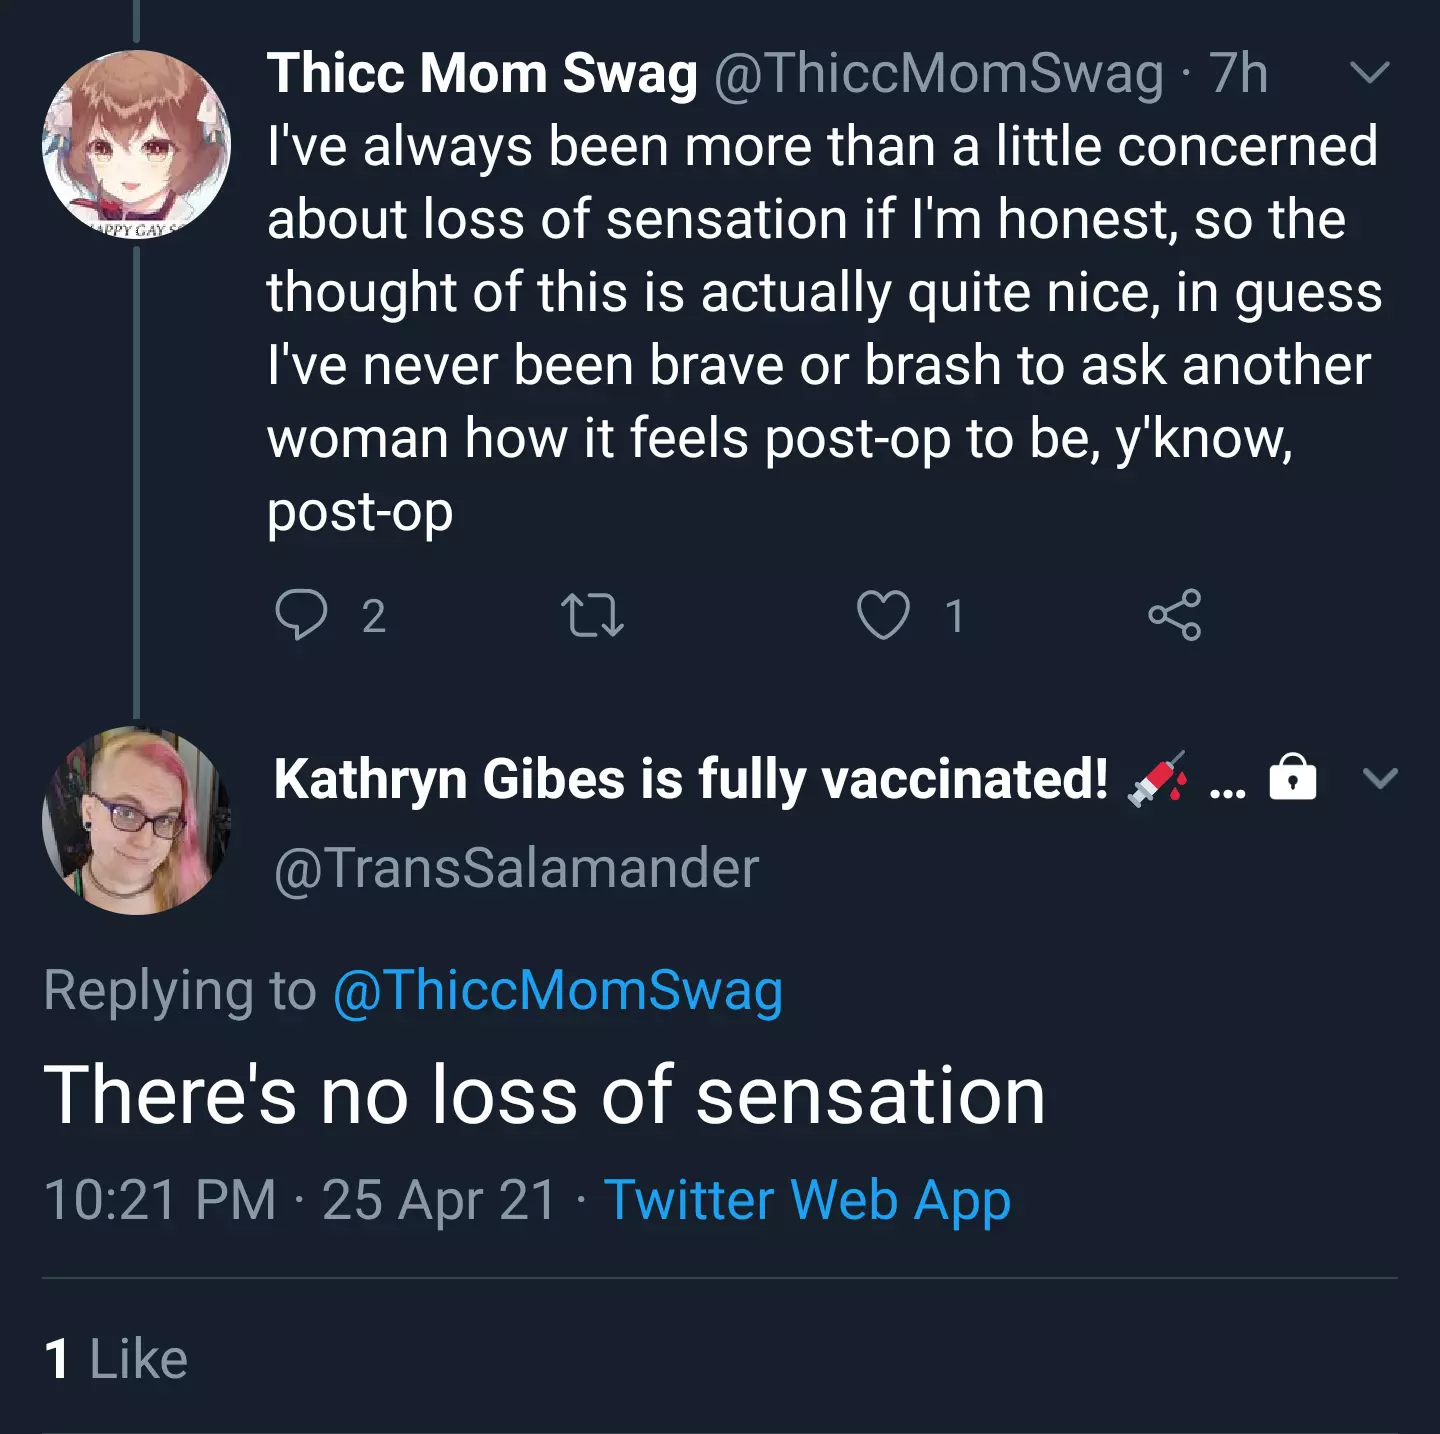The image size is (1440, 1434).
Task: Open the Thicc Mom Swag display name
Action: (x=482, y=74)
